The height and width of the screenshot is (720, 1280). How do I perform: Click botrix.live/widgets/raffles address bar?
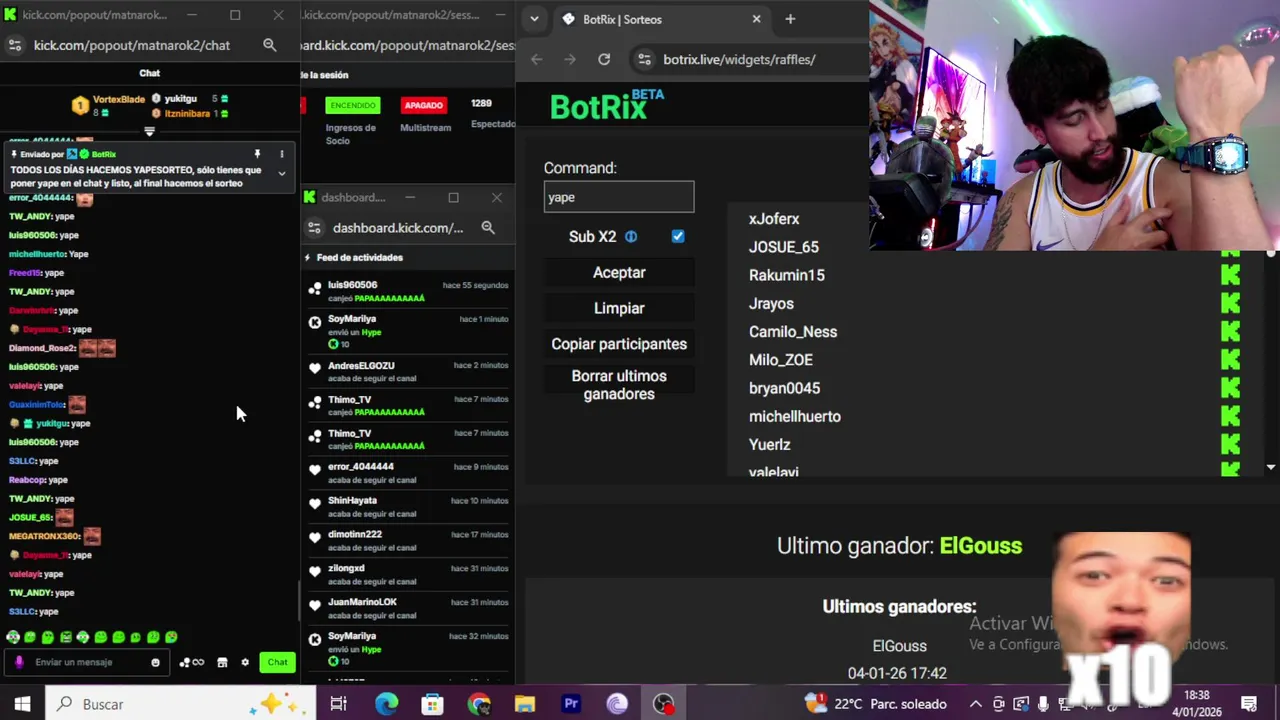740,59
